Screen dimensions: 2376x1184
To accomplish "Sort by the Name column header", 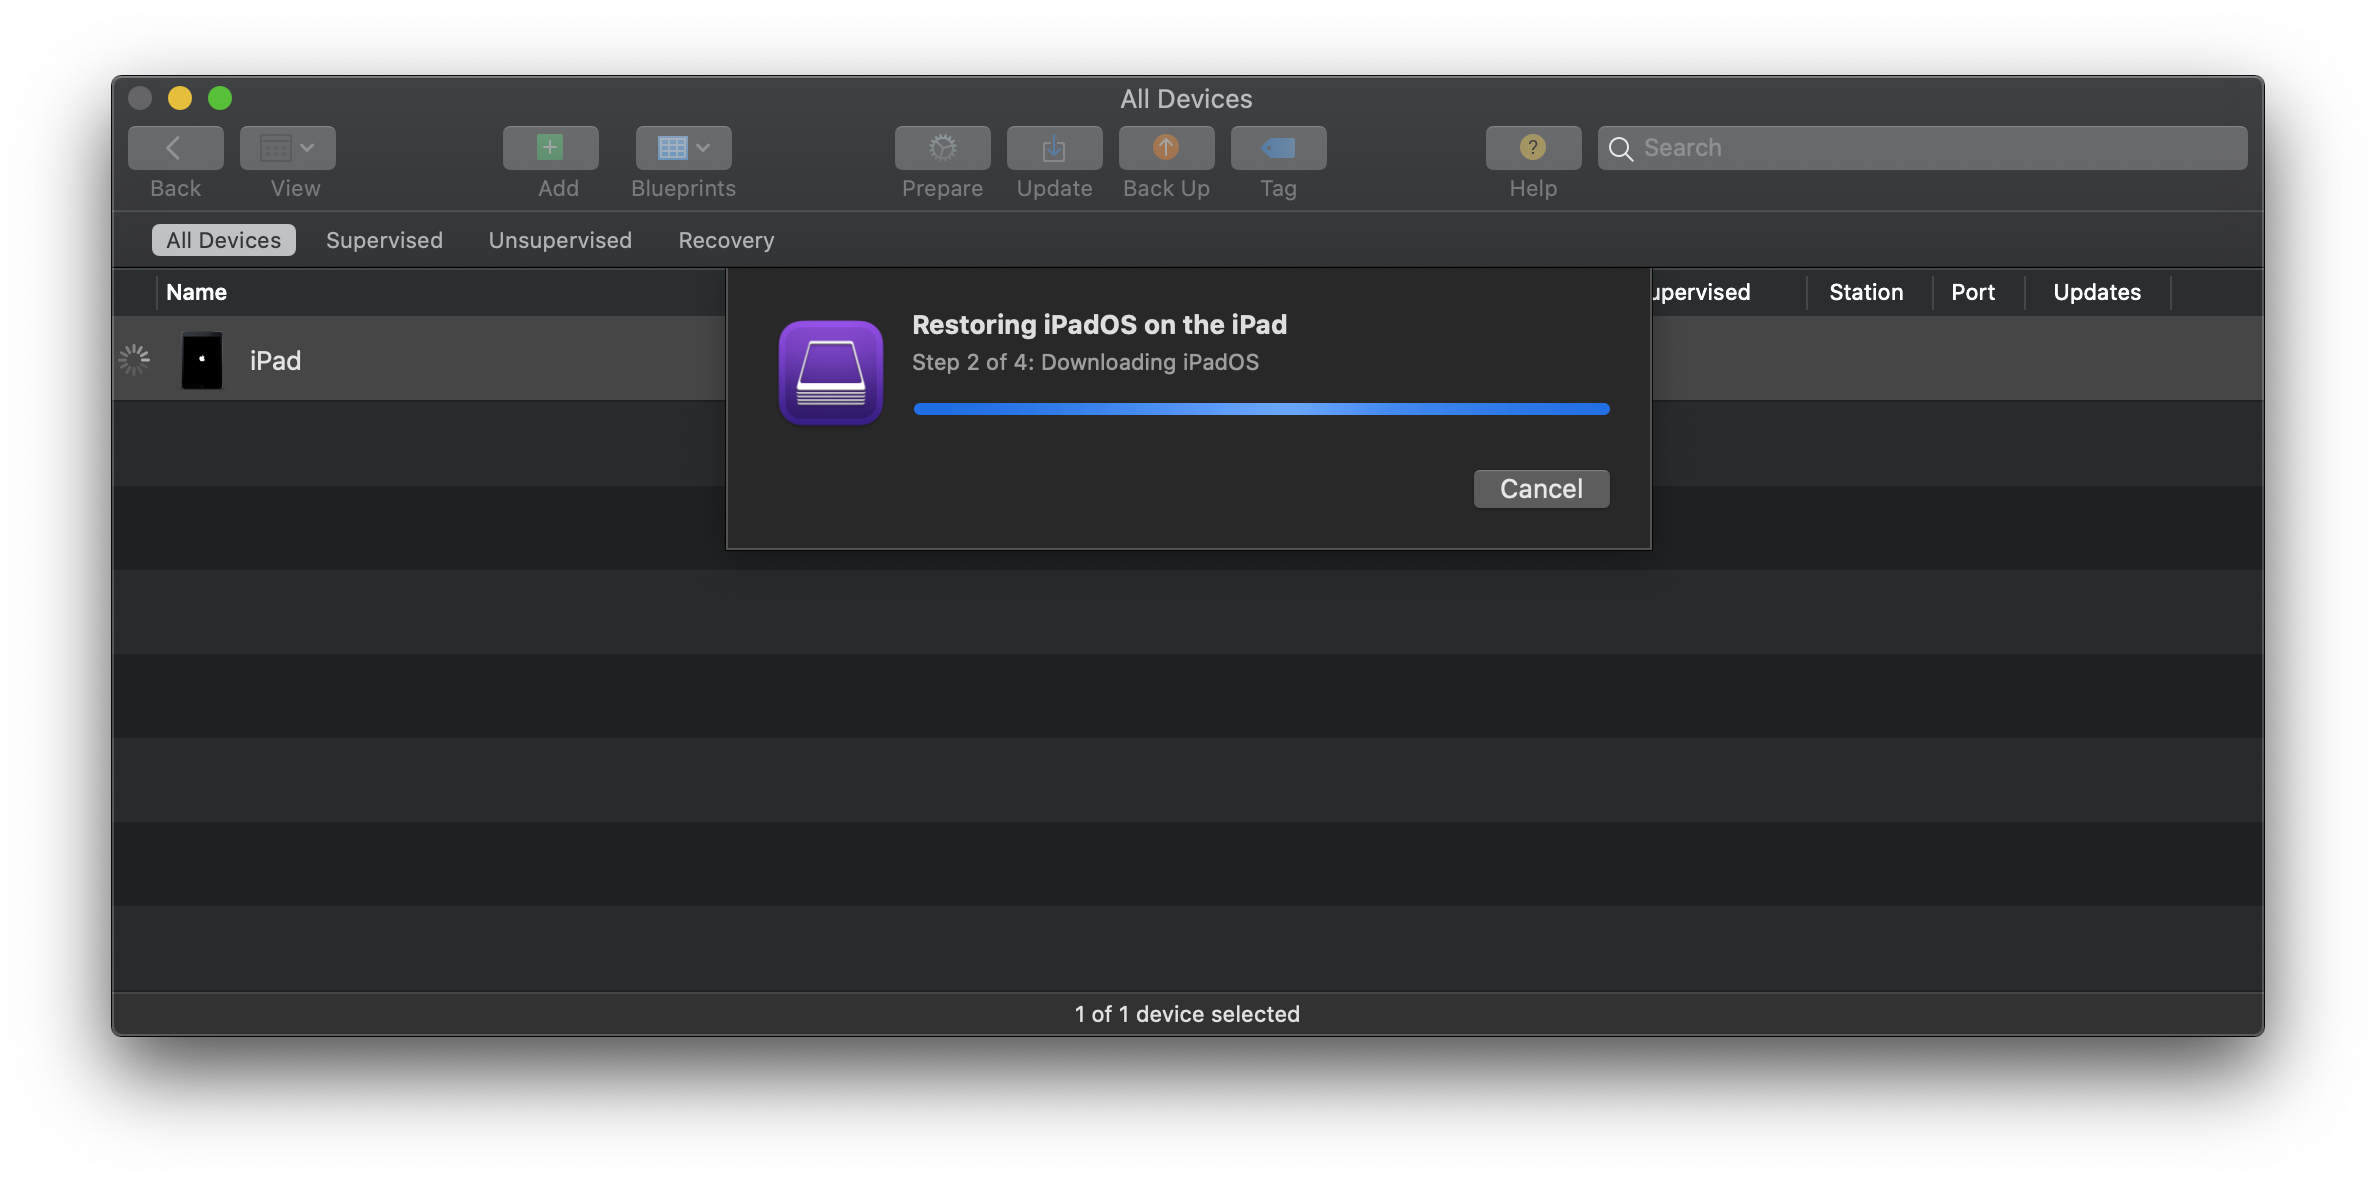I will pyautogui.click(x=197, y=292).
